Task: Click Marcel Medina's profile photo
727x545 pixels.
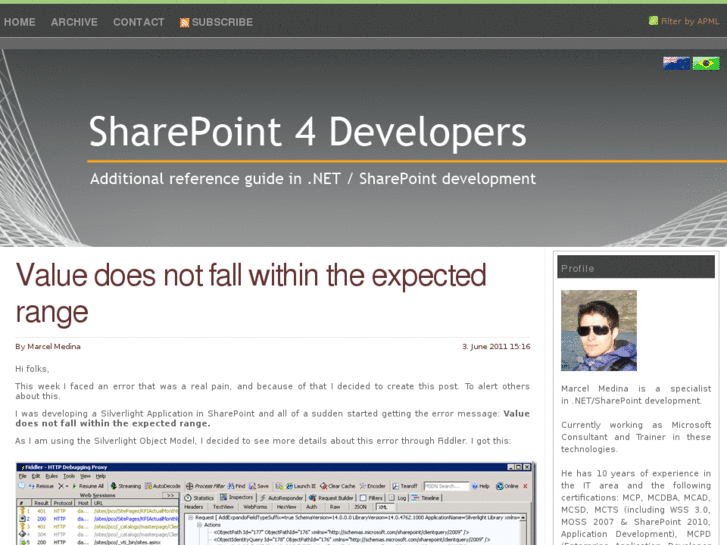Action: tap(599, 330)
